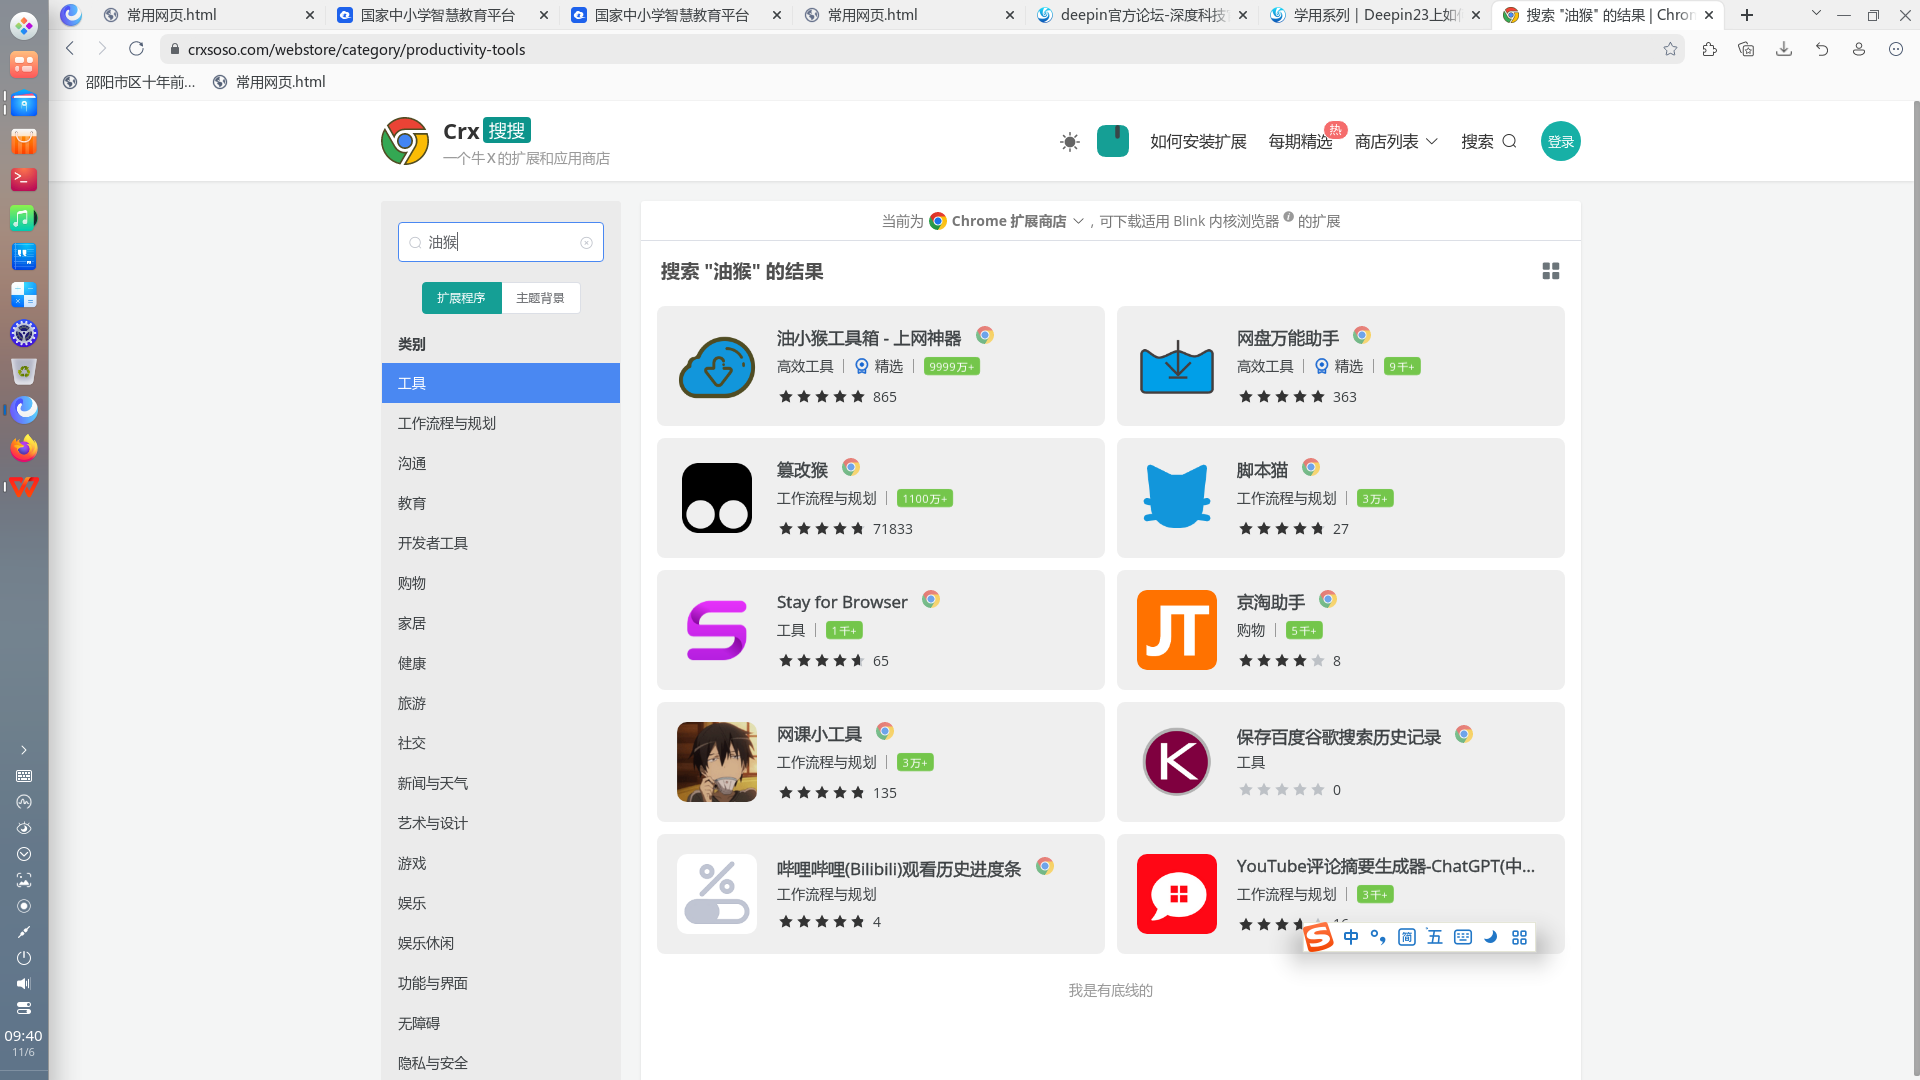Open the 篡改猴 Tampermonkey icon
Viewport: 1920px width, 1080px height.
(717, 498)
